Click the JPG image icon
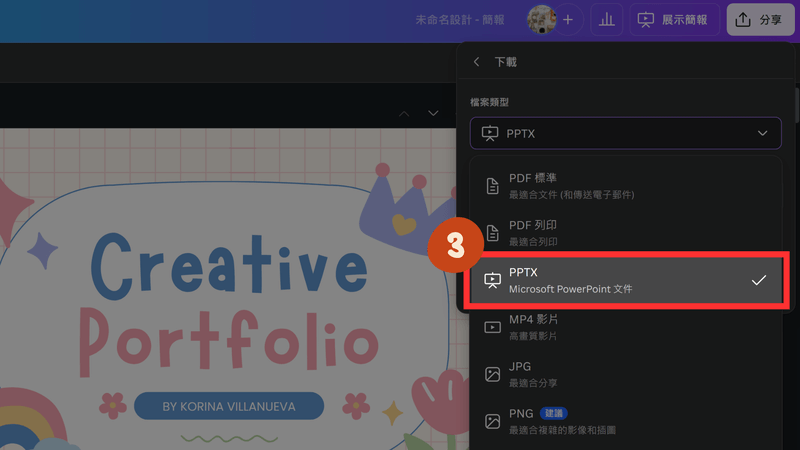This screenshot has width=800, height=450. 492,374
